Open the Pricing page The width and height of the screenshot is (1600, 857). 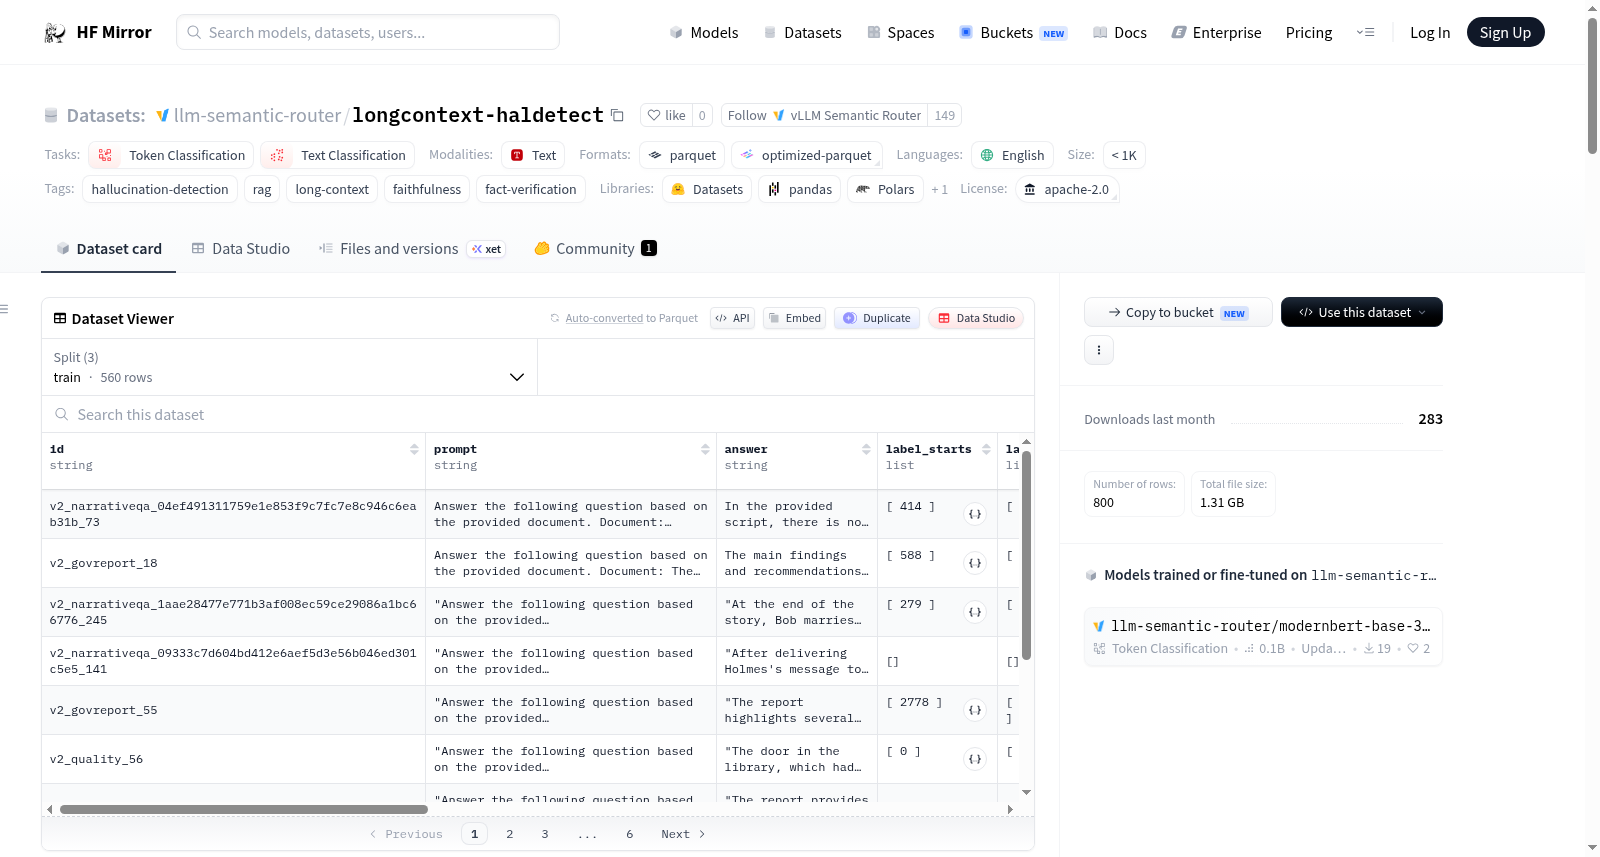coord(1309,33)
